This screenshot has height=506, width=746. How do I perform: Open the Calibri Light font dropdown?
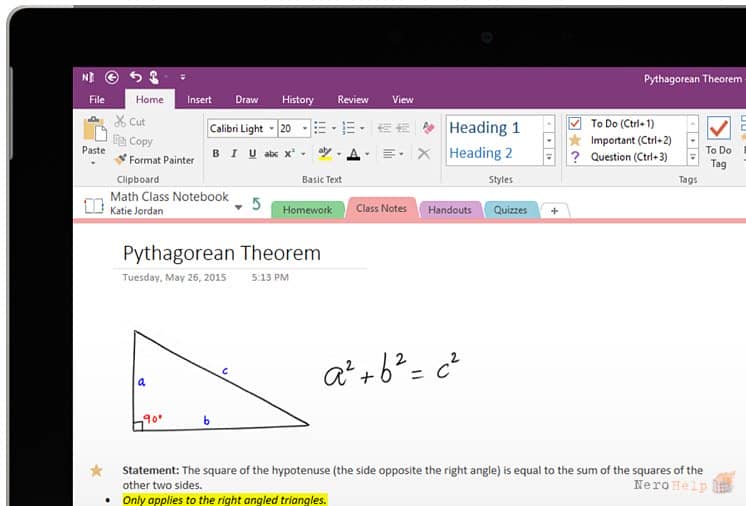pyautogui.click(x=271, y=128)
